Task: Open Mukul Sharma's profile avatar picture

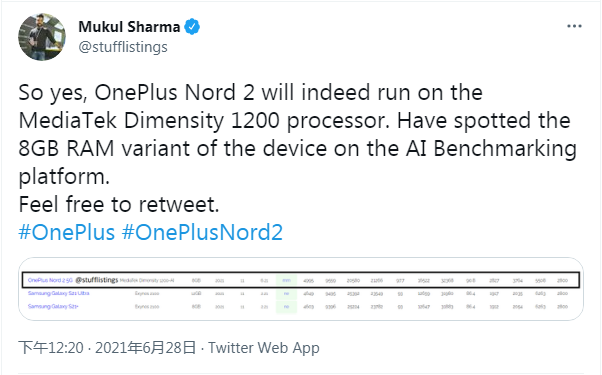Action: pyautogui.click(x=42, y=37)
